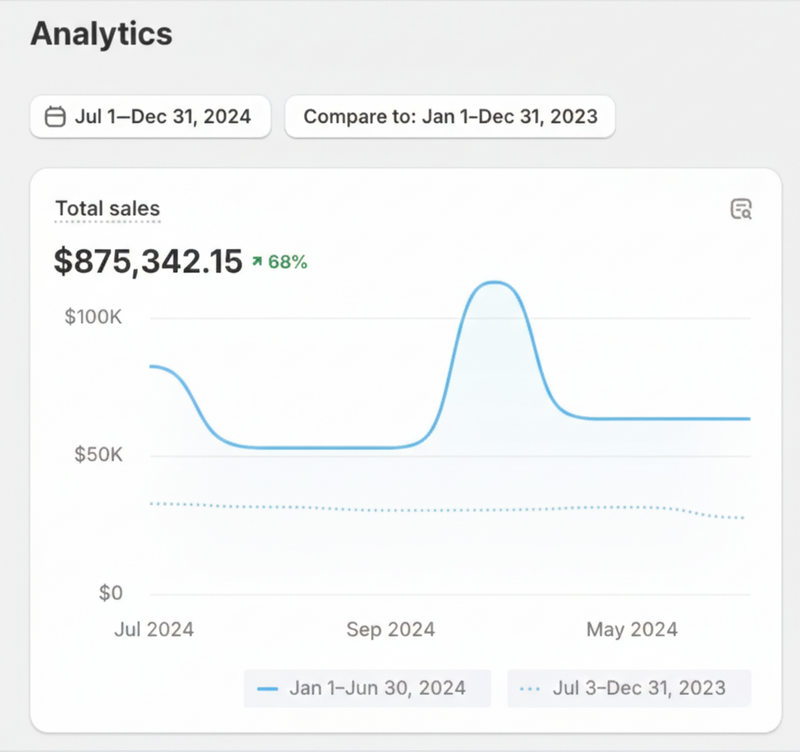Open the Jul 1–Dec 31, 2024 date picker
The width and height of the screenshot is (800, 752).
(150, 117)
